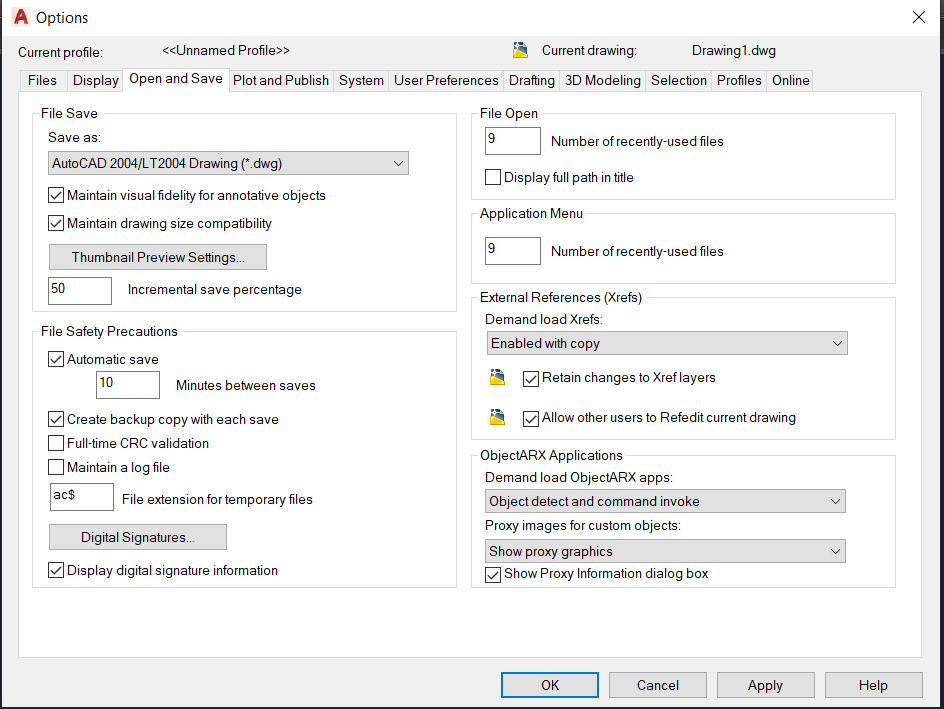Uncheck Allow other users to Refedit drawing
This screenshot has height=709, width=944.
pyautogui.click(x=531, y=418)
